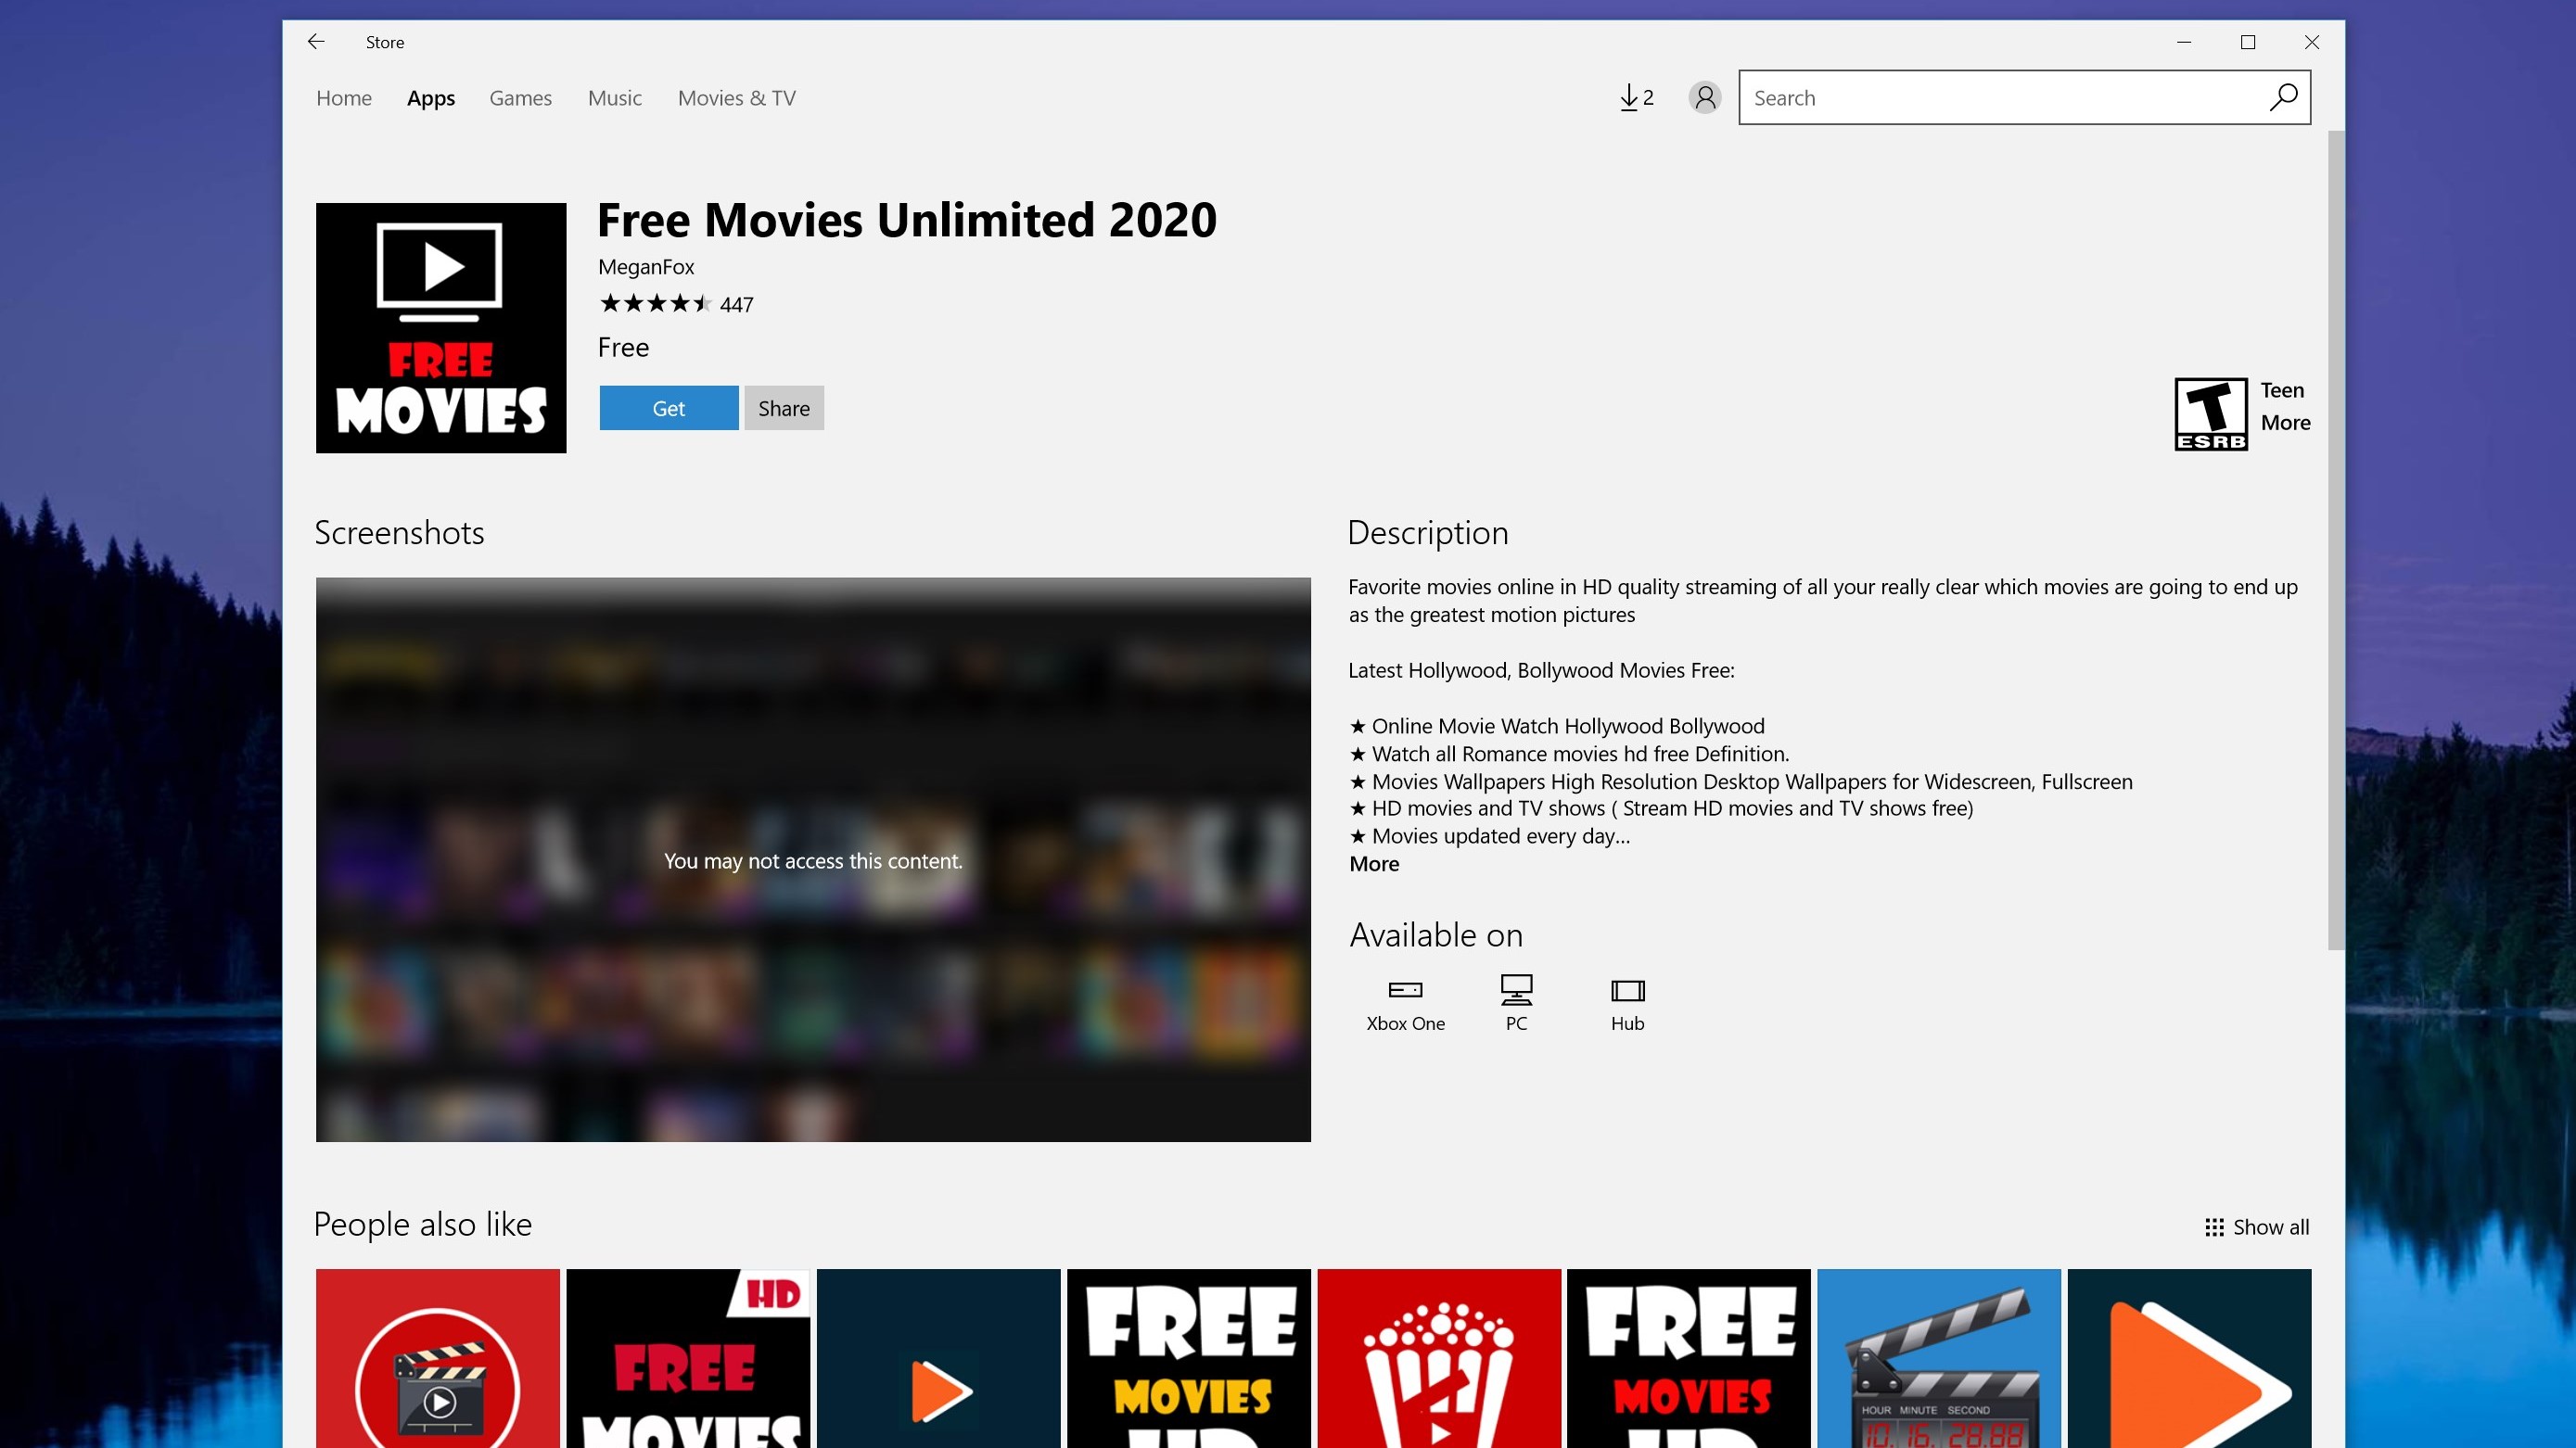Click the Free Movies Unlimited app logo
Screen dimensions: 2576x1448
[x=441, y=328]
